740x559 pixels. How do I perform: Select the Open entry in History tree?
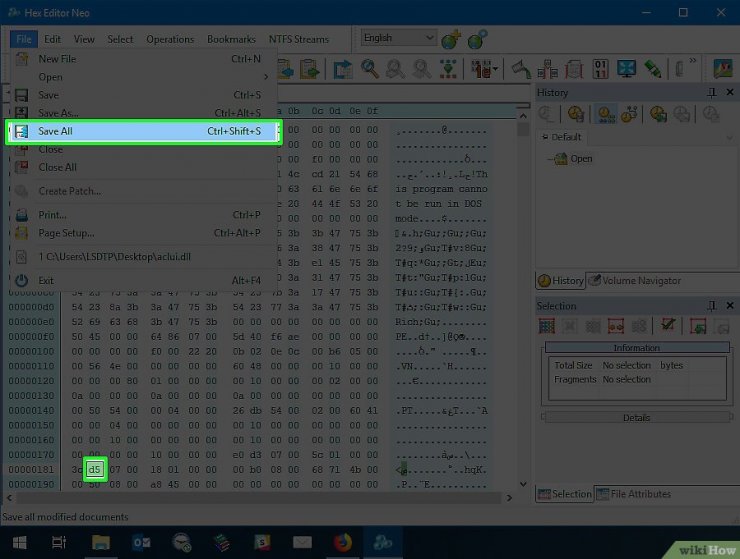574,159
